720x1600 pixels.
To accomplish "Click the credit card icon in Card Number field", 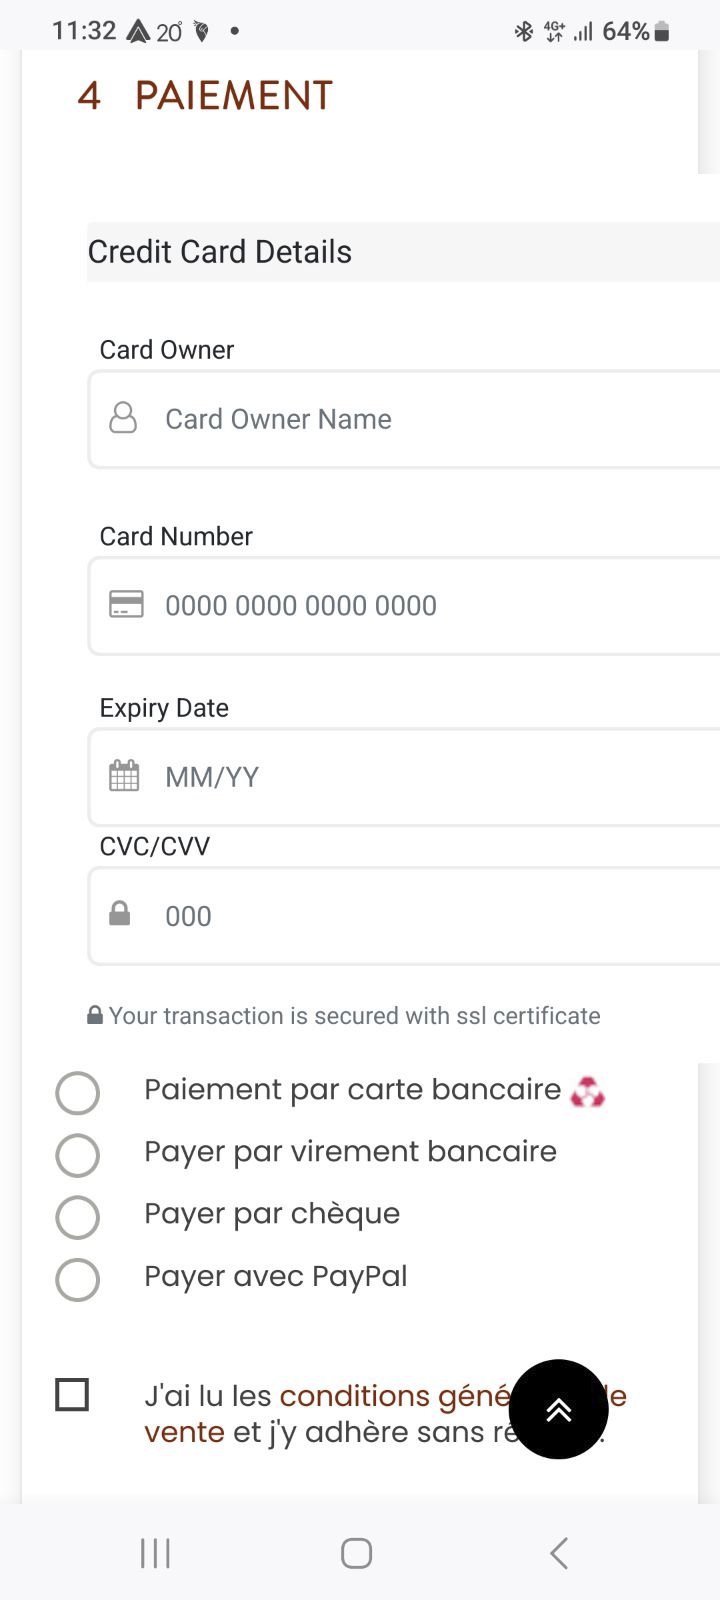I will 126,604.
